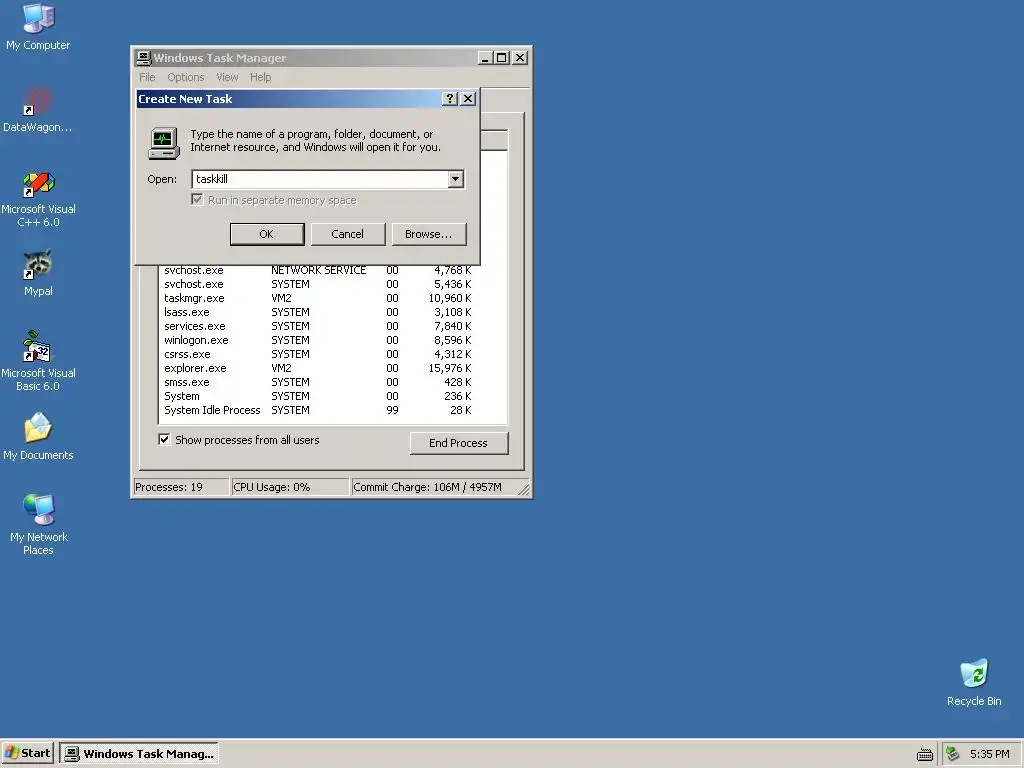The height and width of the screenshot is (768, 1024).
Task: Open the File menu in Task Manager
Action: 147,77
